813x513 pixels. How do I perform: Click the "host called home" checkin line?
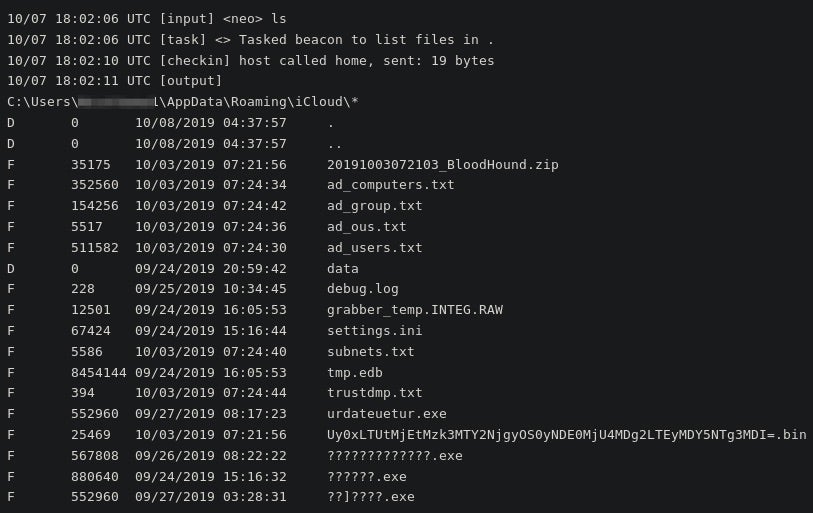(250, 61)
